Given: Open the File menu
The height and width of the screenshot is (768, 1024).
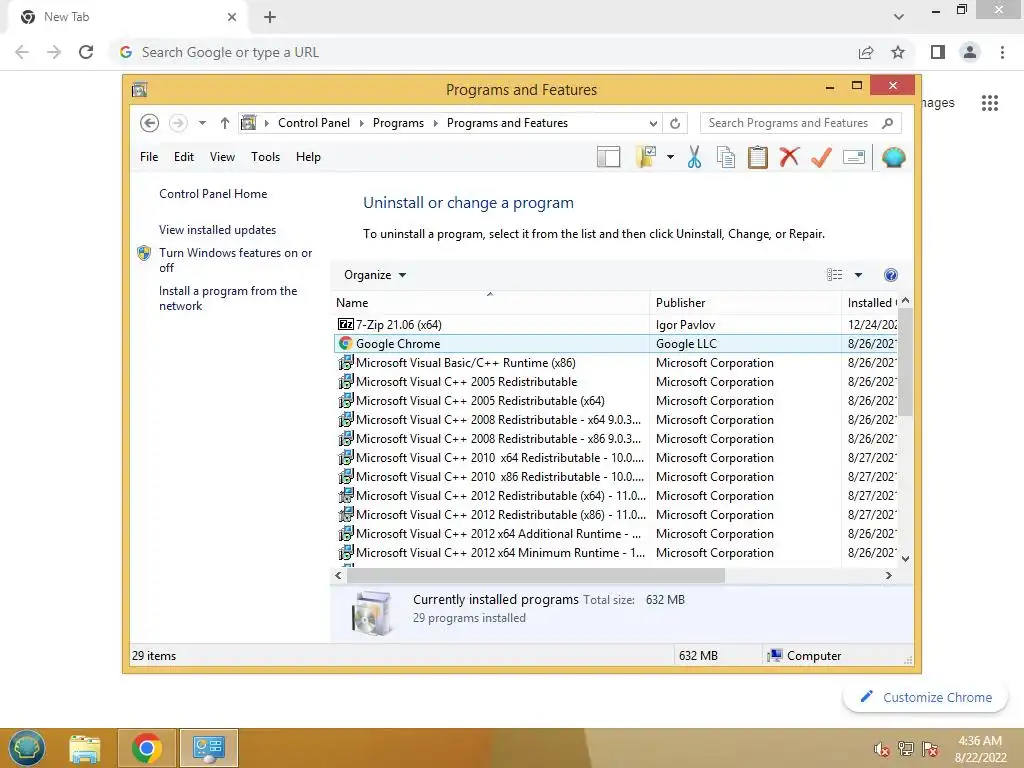Looking at the screenshot, I should tap(149, 157).
